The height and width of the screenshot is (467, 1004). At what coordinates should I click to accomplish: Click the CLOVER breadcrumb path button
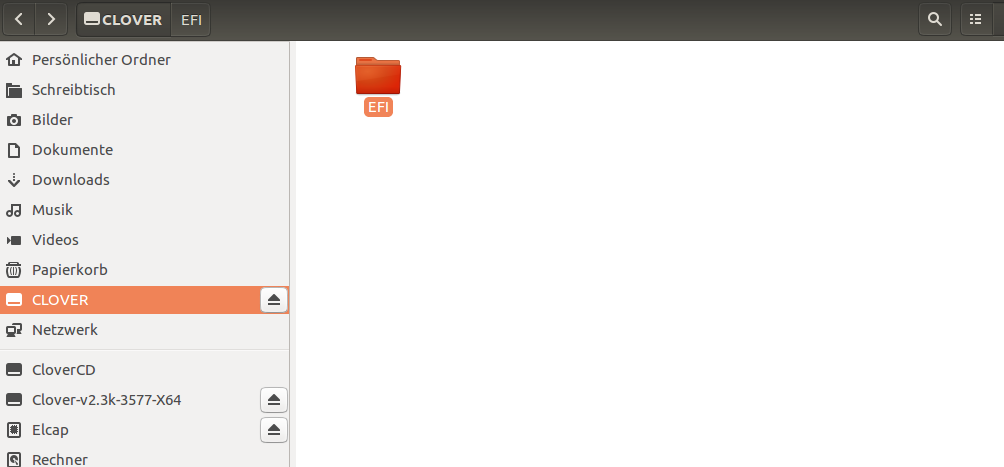[124, 20]
